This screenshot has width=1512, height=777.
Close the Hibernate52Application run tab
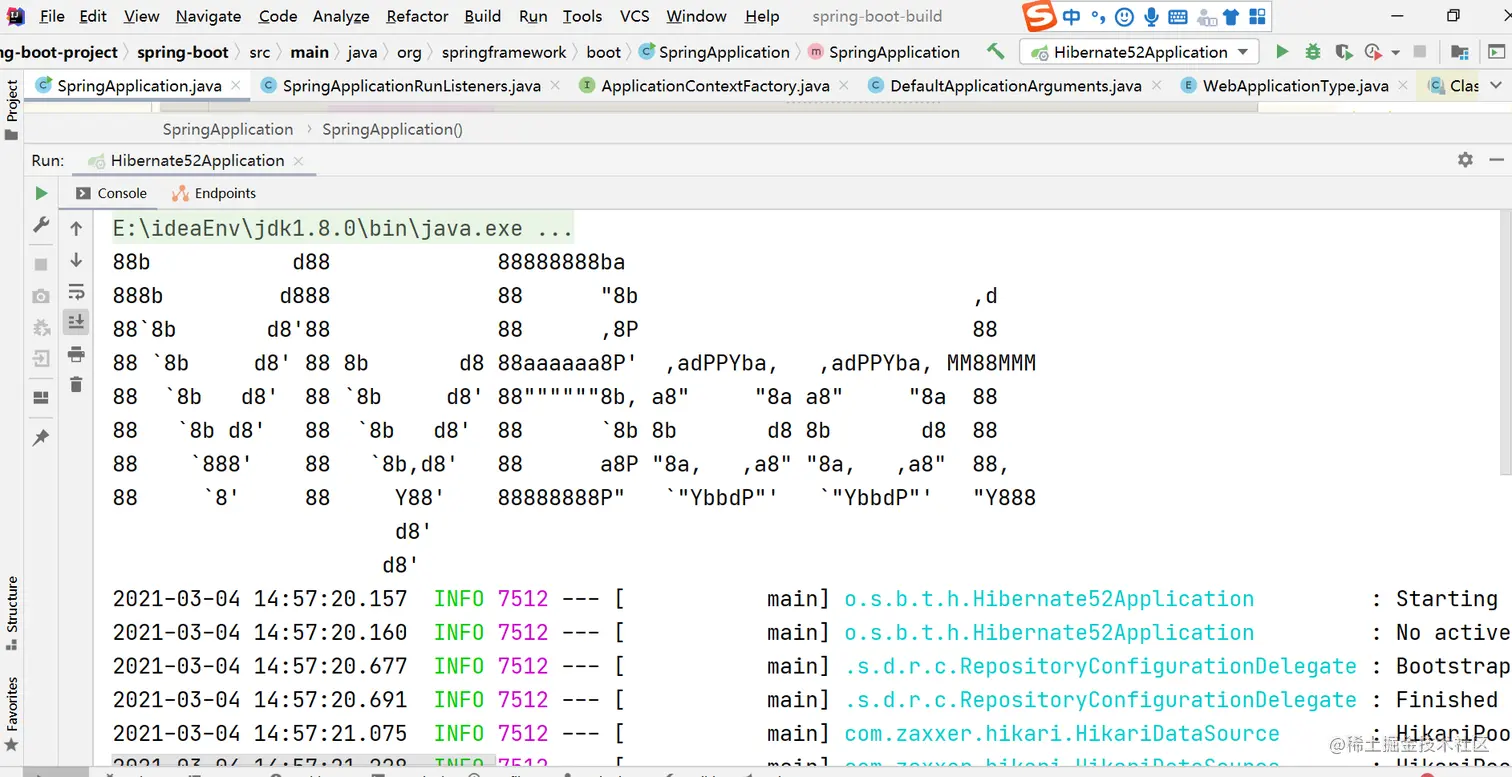pos(298,160)
